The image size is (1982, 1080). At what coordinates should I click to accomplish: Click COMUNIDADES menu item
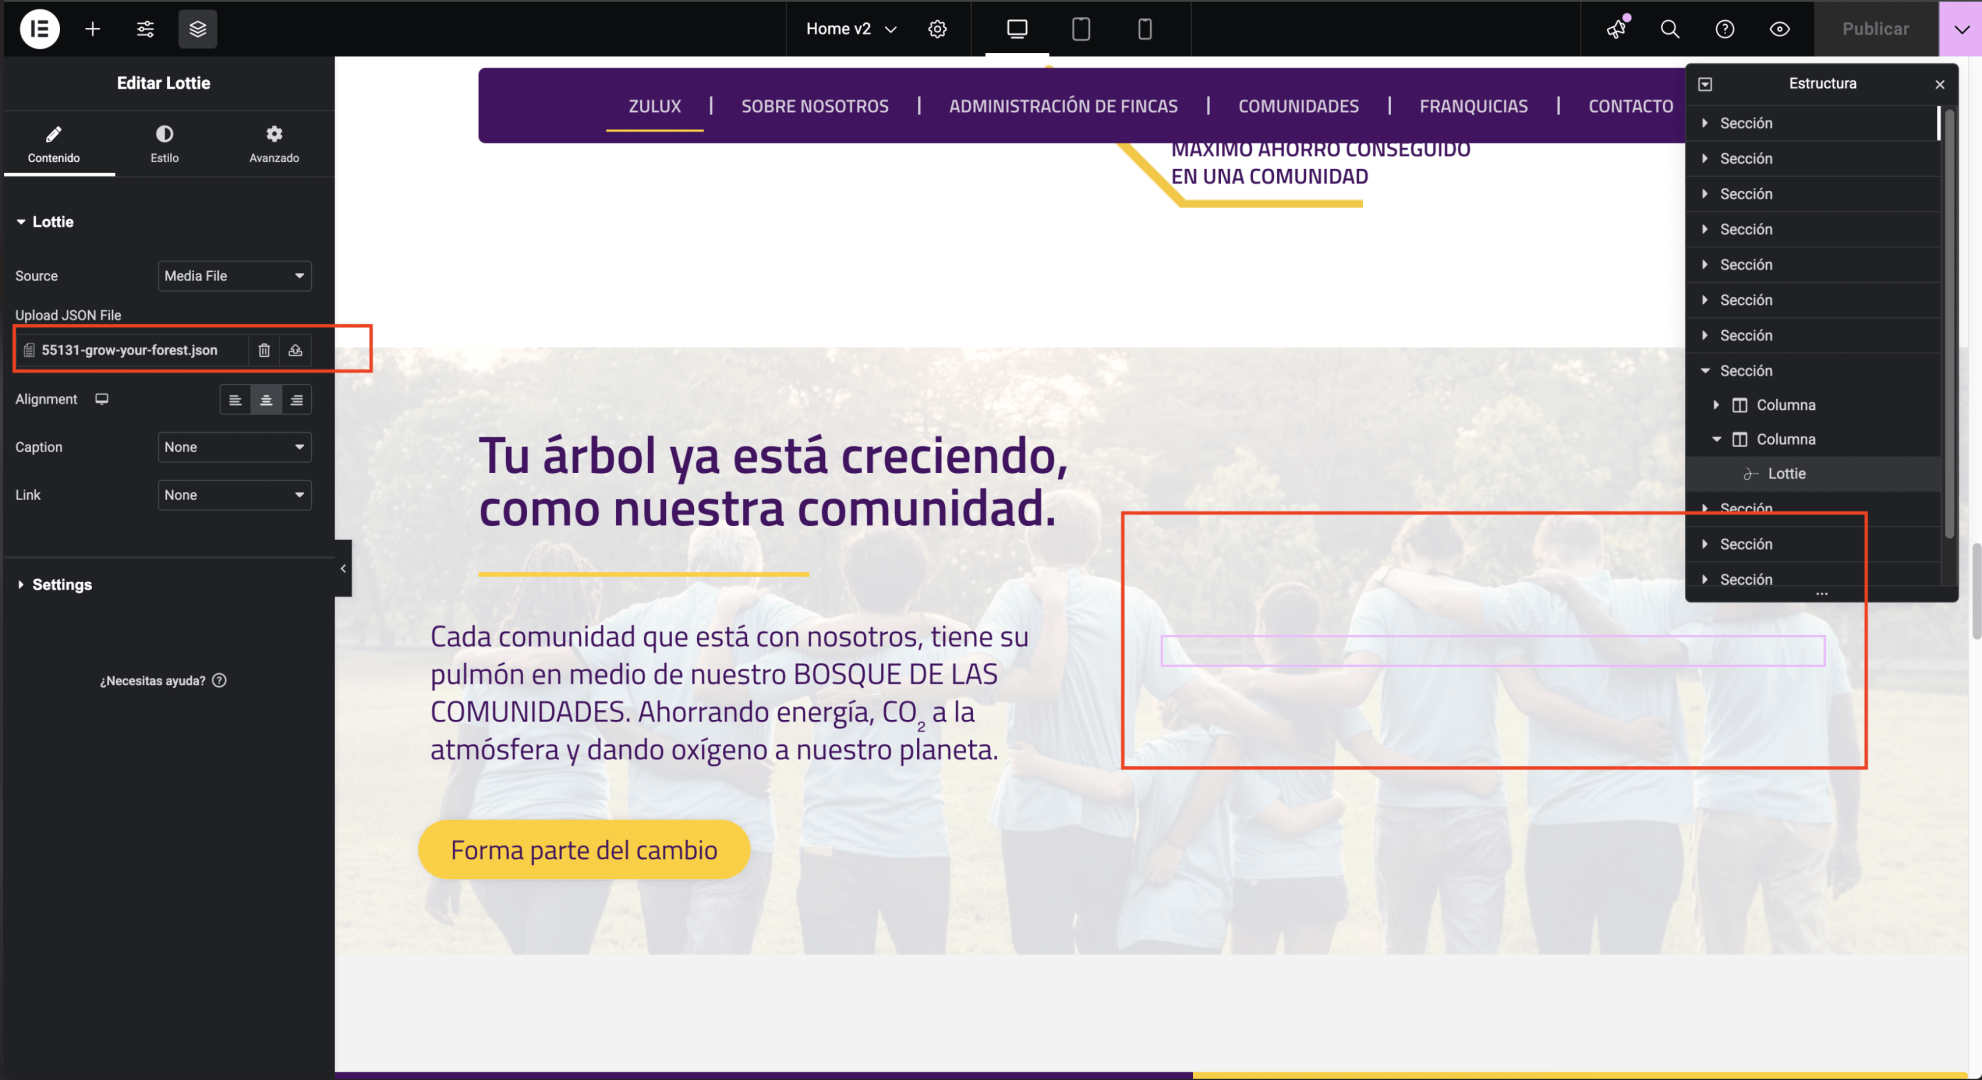[x=1298, y=106]
